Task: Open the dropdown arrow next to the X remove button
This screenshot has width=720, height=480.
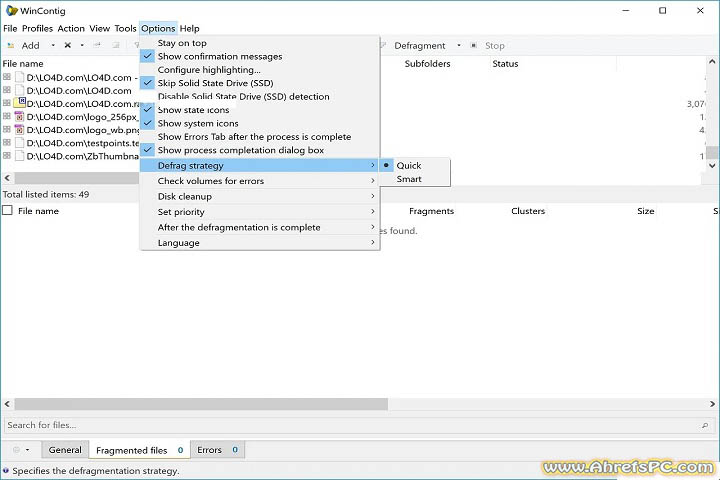Action: pyautogui.click(x=82, y=45)
